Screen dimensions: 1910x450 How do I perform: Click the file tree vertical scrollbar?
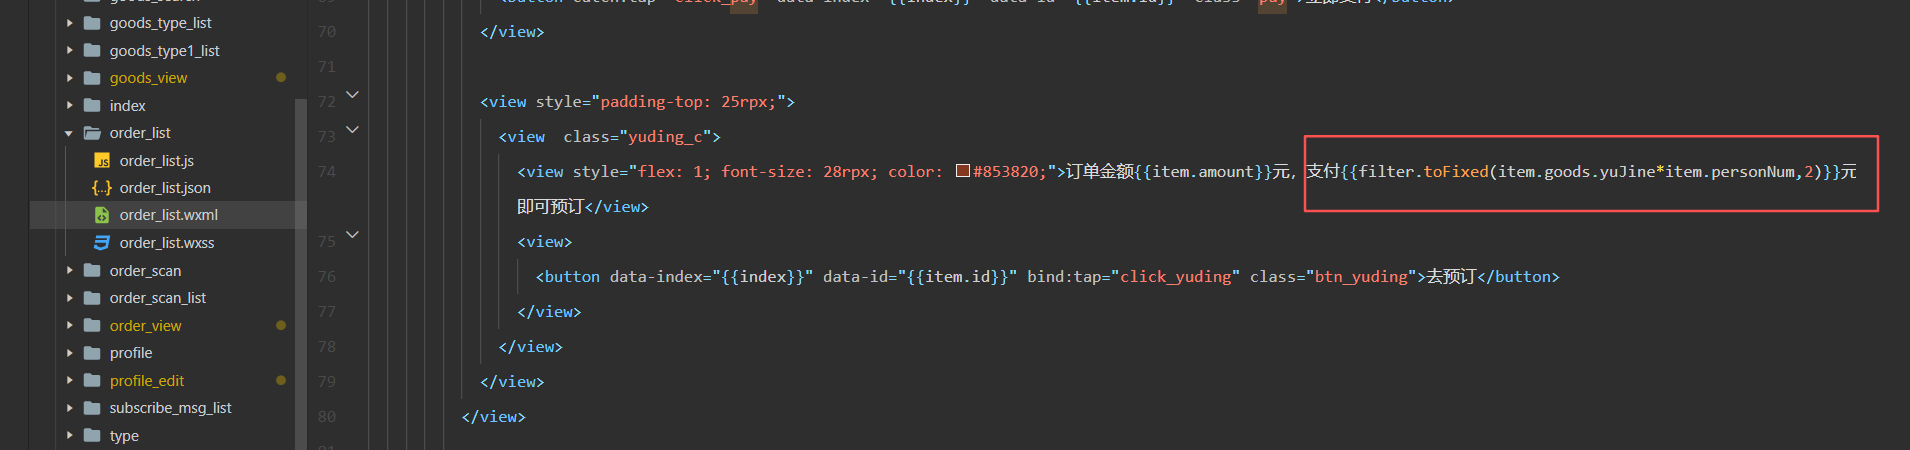(300, 270)
